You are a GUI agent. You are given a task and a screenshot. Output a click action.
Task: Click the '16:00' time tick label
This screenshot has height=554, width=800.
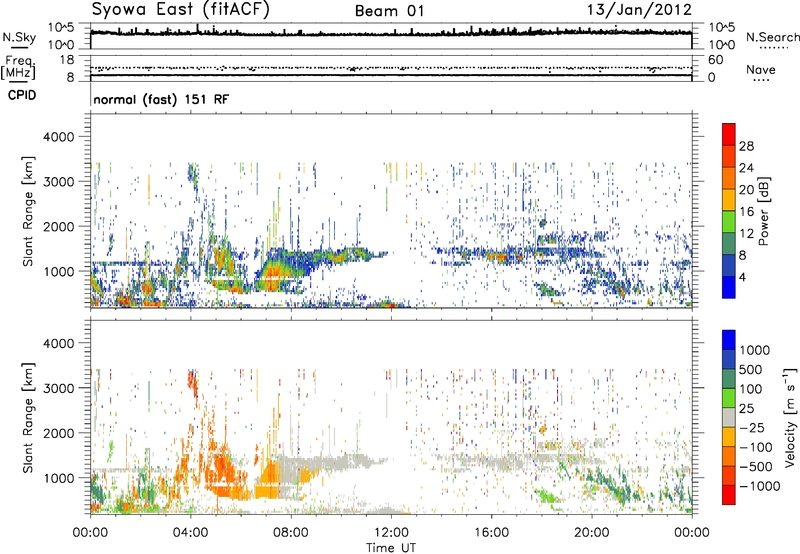pyautogui.click(x=491, y=533)
